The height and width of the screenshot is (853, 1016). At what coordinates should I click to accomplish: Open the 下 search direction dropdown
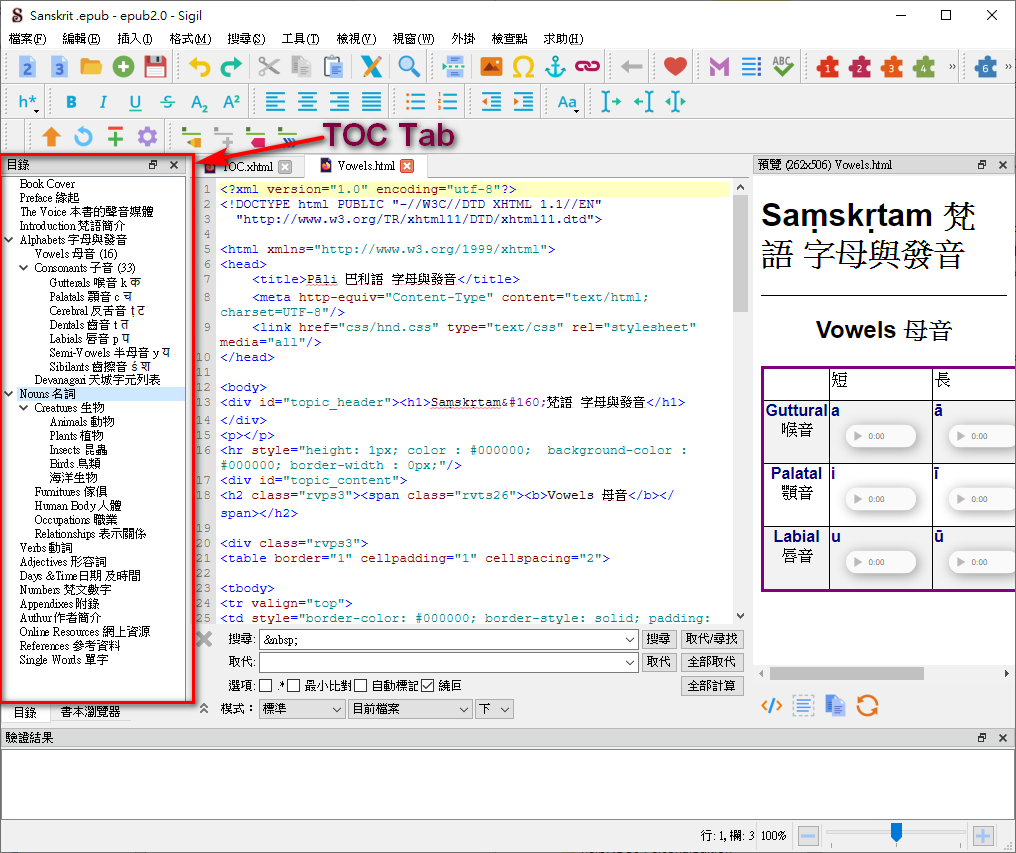(x=494, y=709)
